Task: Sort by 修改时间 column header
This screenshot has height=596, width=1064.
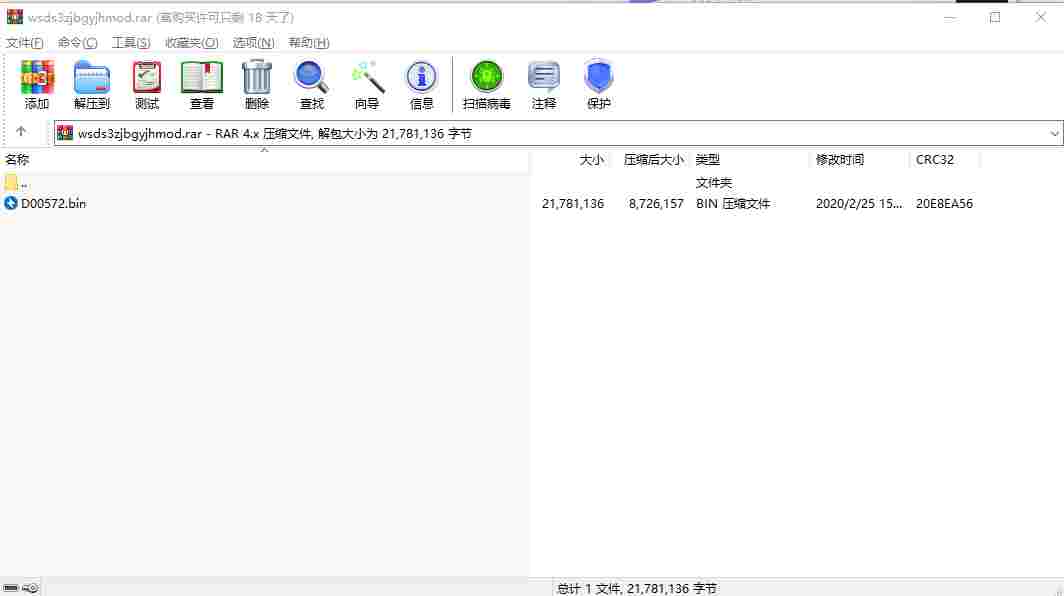Action: click(859, 160)
